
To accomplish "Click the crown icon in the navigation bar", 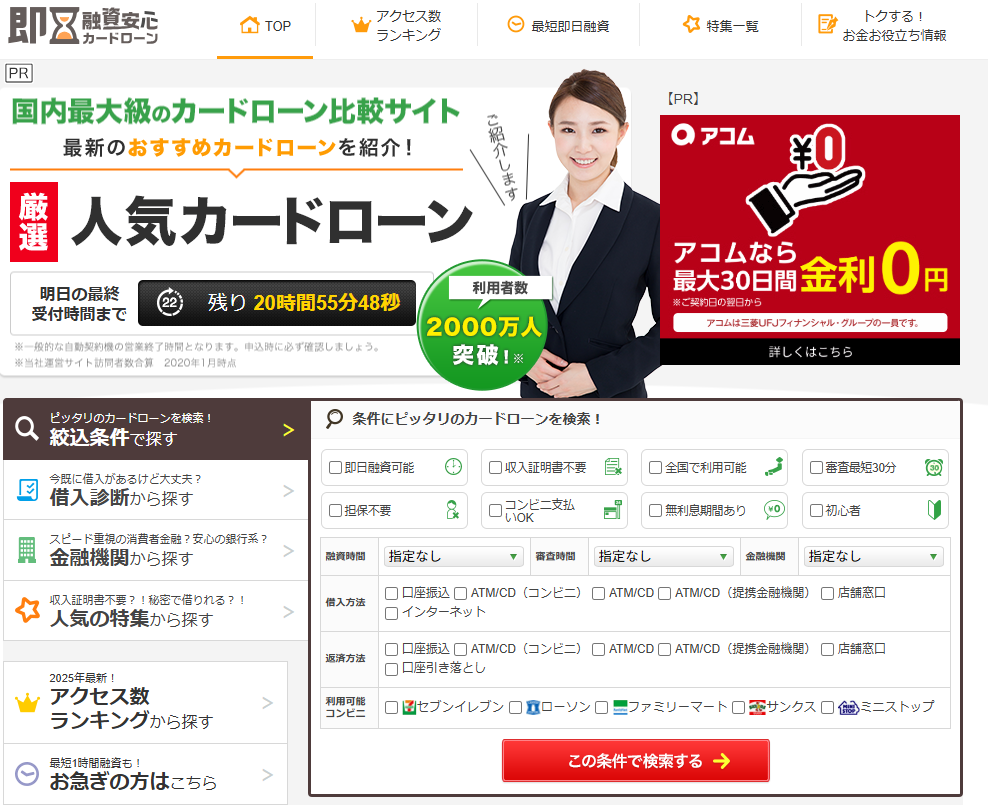I will click(x=361, y=26).
